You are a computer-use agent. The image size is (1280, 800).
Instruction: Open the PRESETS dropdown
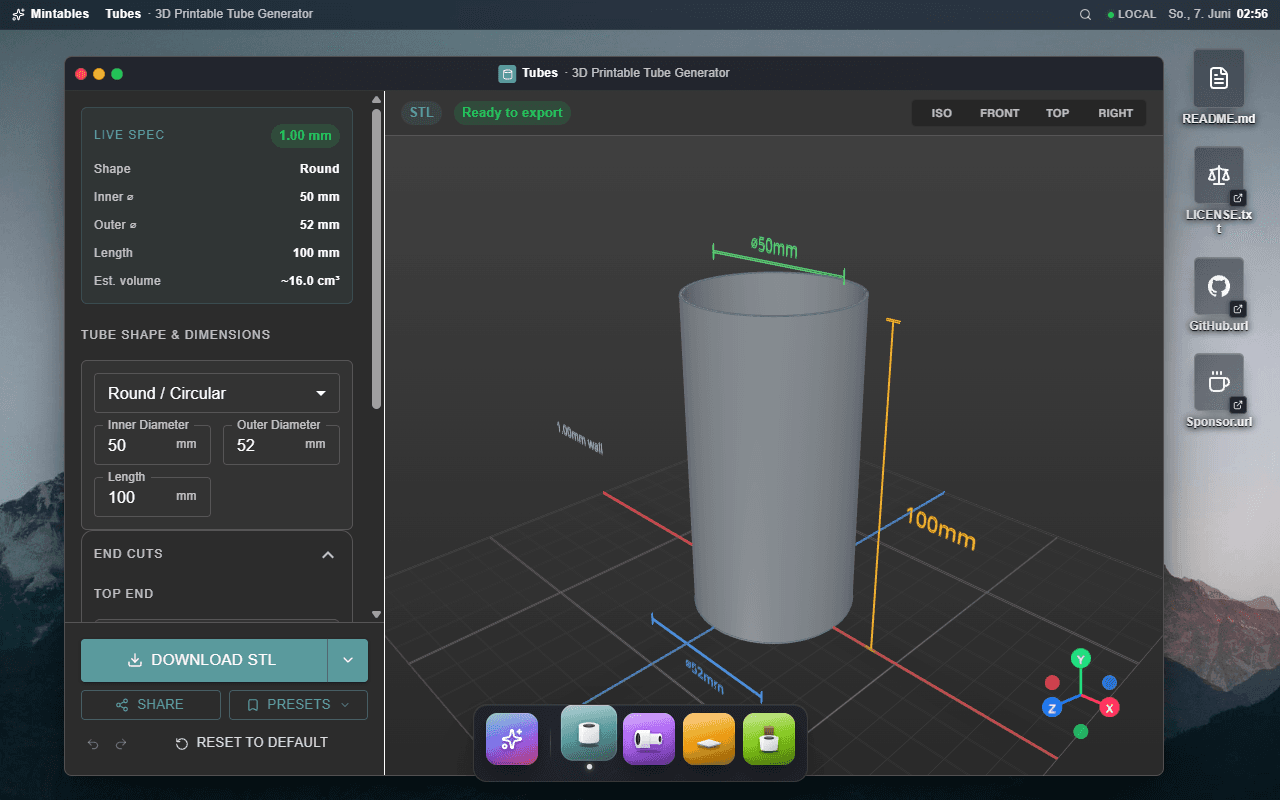(x=298, y=705)
